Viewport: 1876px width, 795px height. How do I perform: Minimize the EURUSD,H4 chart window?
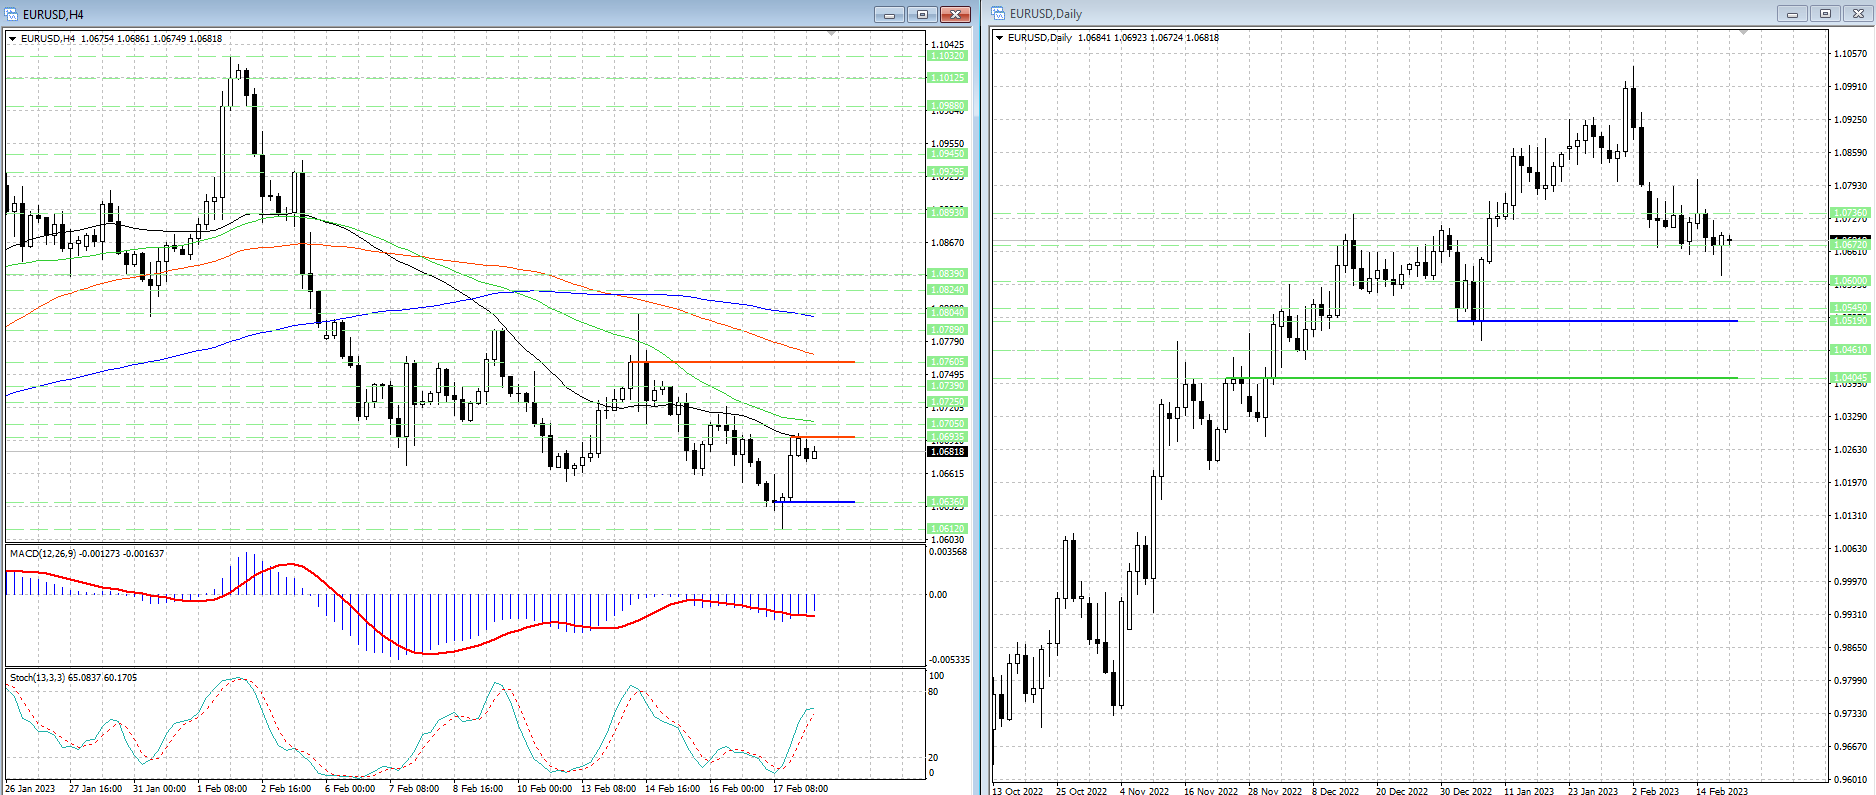point(889,14)
